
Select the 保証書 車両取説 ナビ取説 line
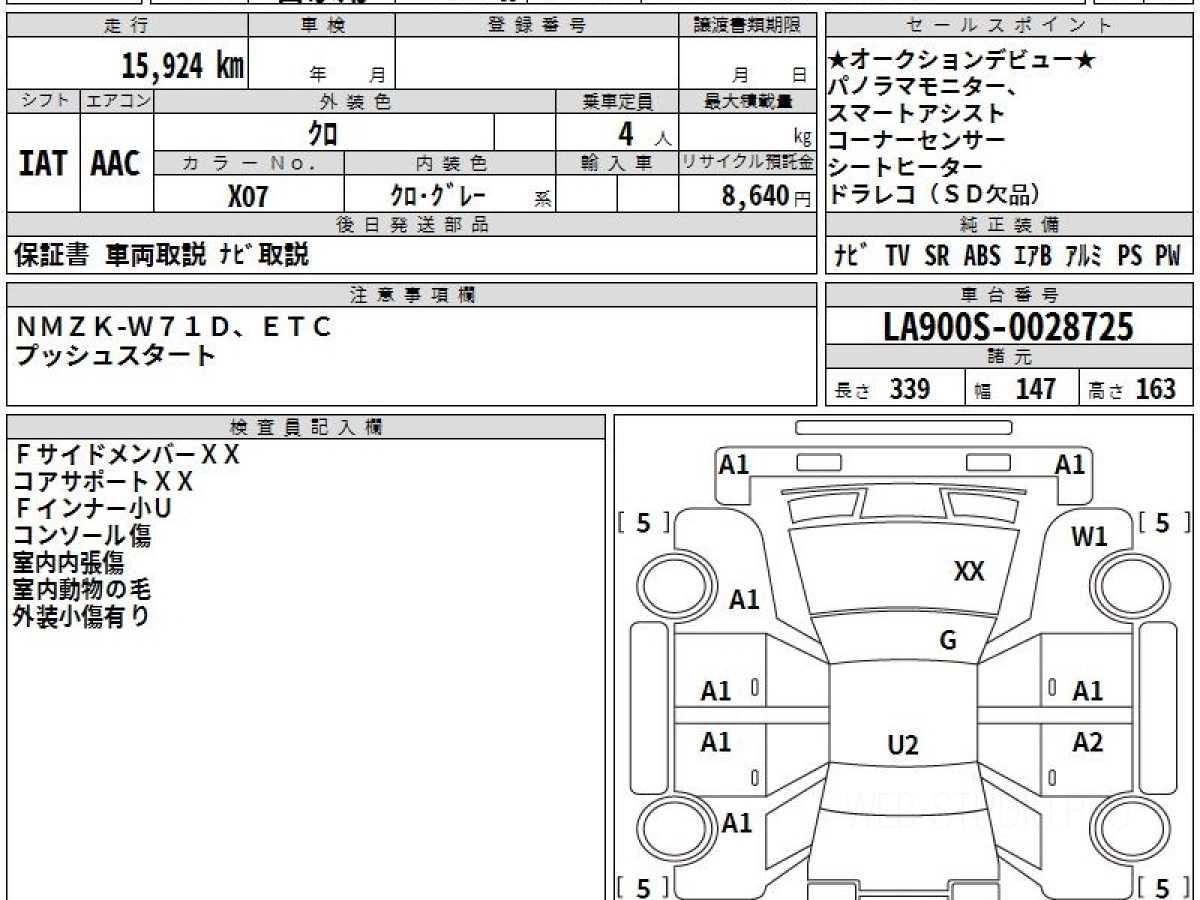162,254
